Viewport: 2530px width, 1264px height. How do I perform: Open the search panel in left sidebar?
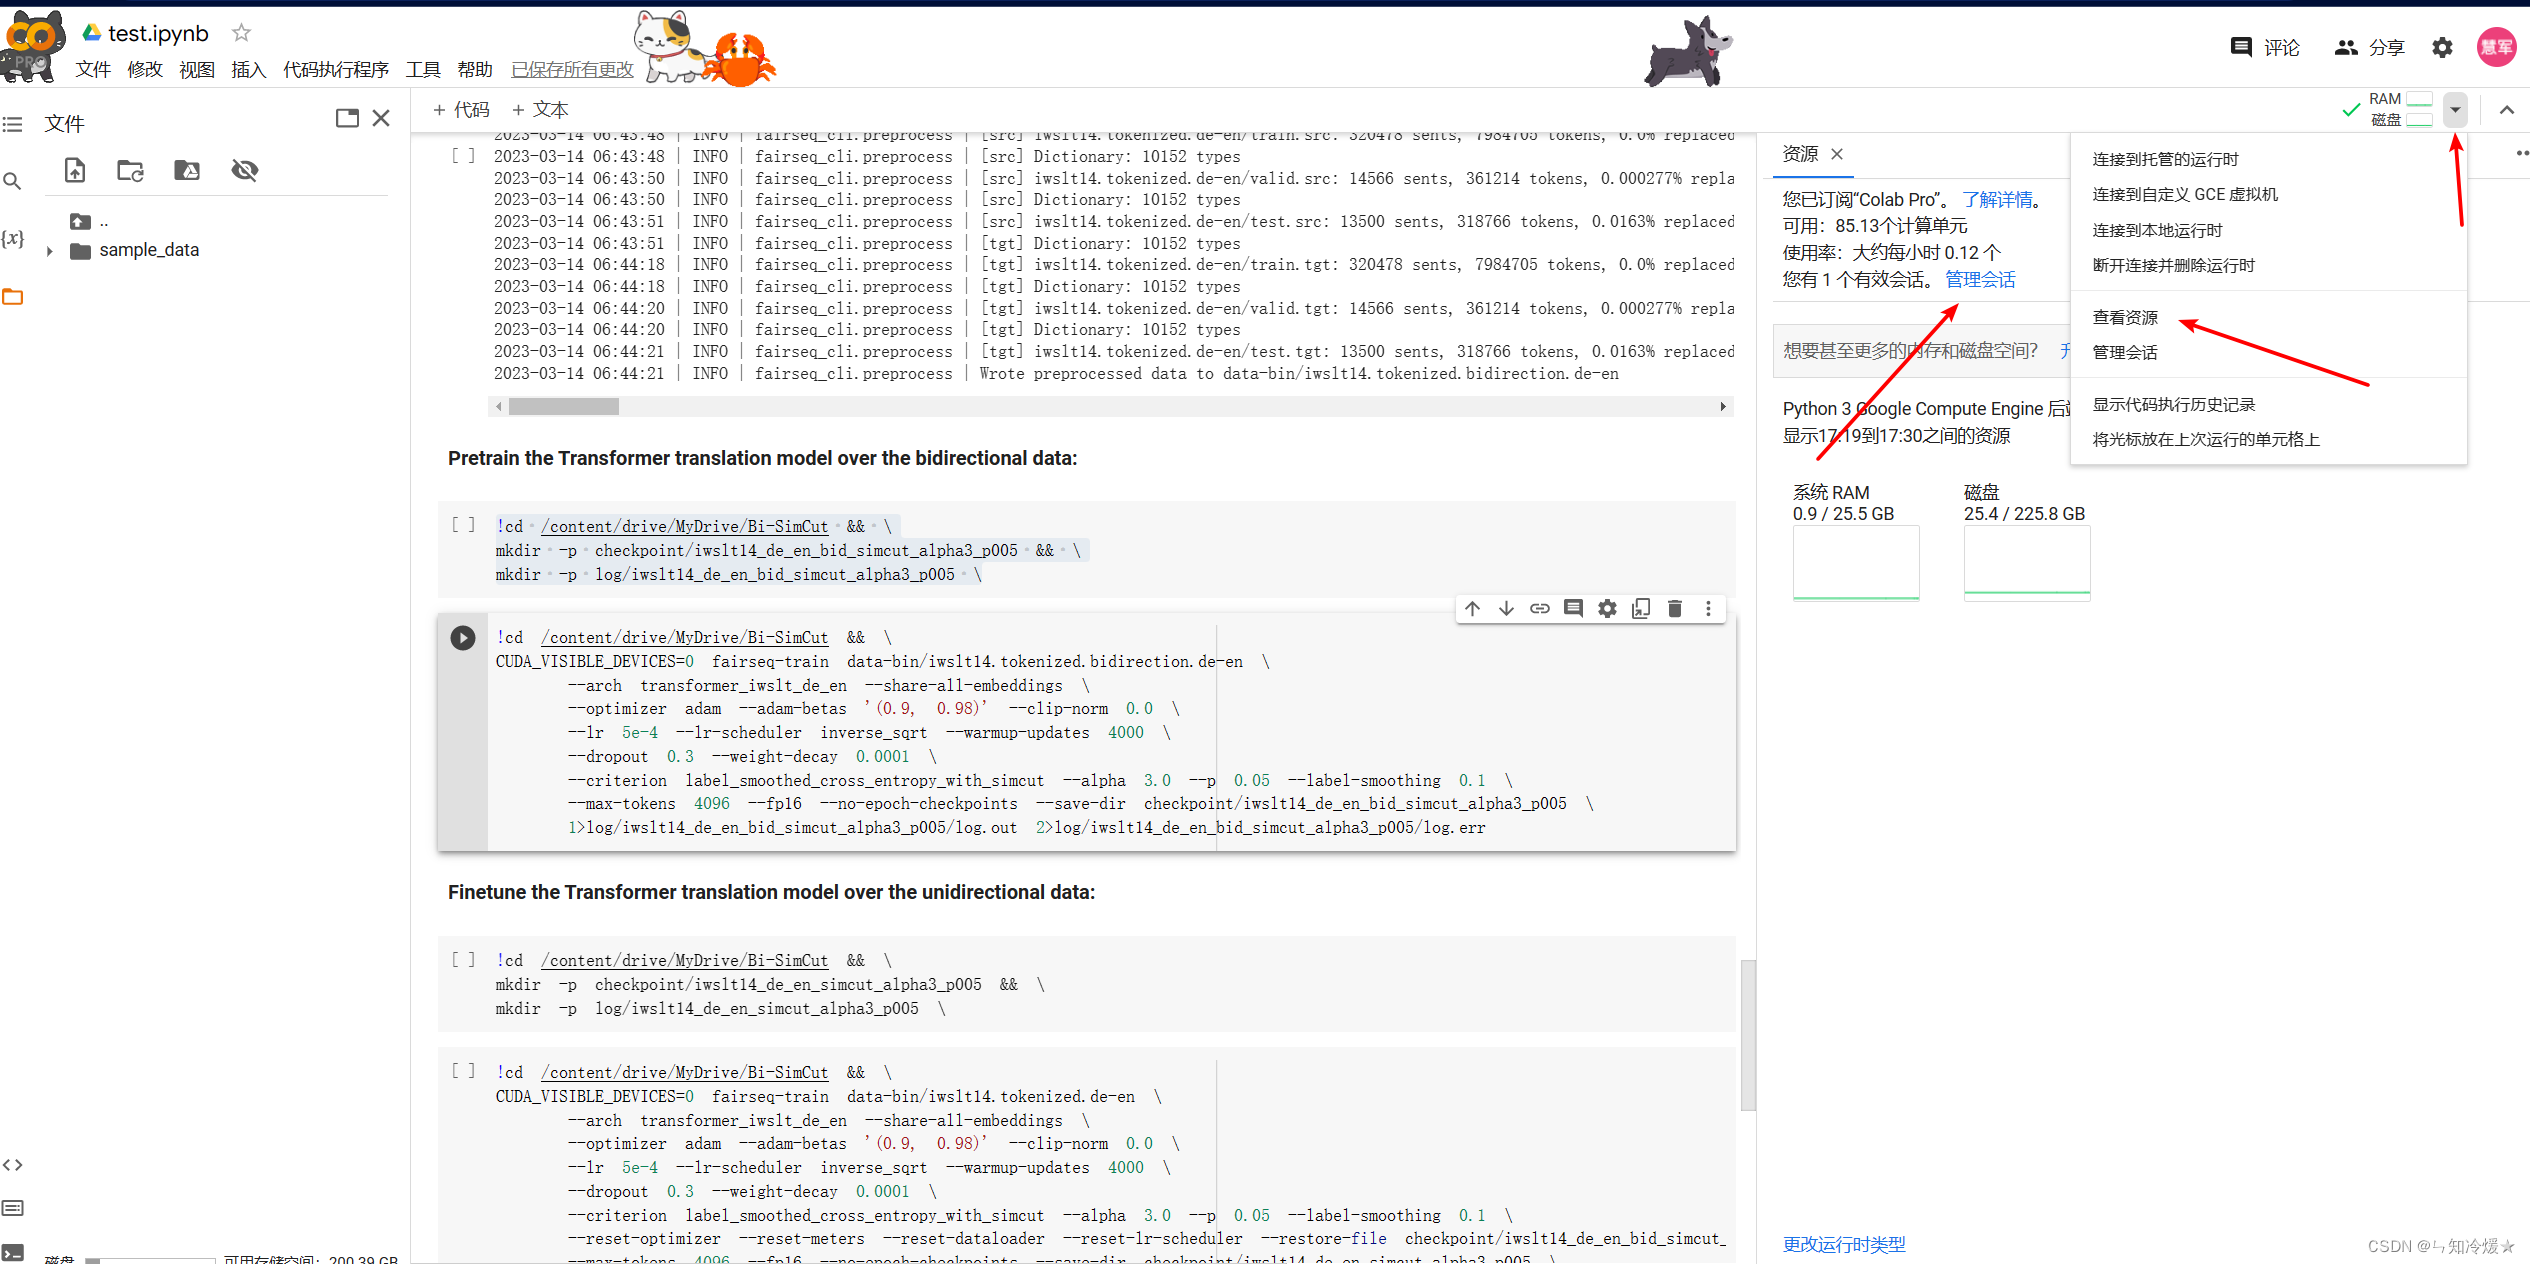(x=13, y=181)
